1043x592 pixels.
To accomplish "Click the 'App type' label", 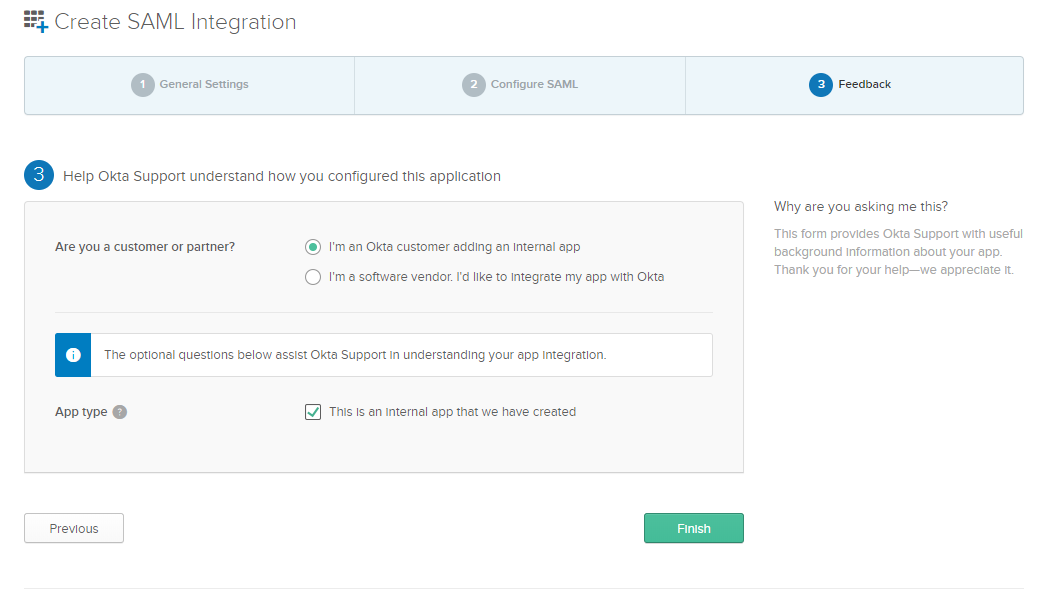I will pos(81,412).
